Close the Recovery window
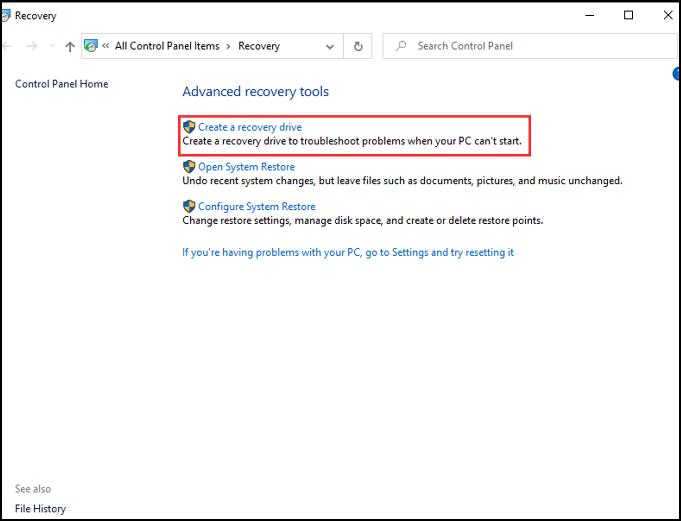 pyautogui.click(x=668, y=15)
